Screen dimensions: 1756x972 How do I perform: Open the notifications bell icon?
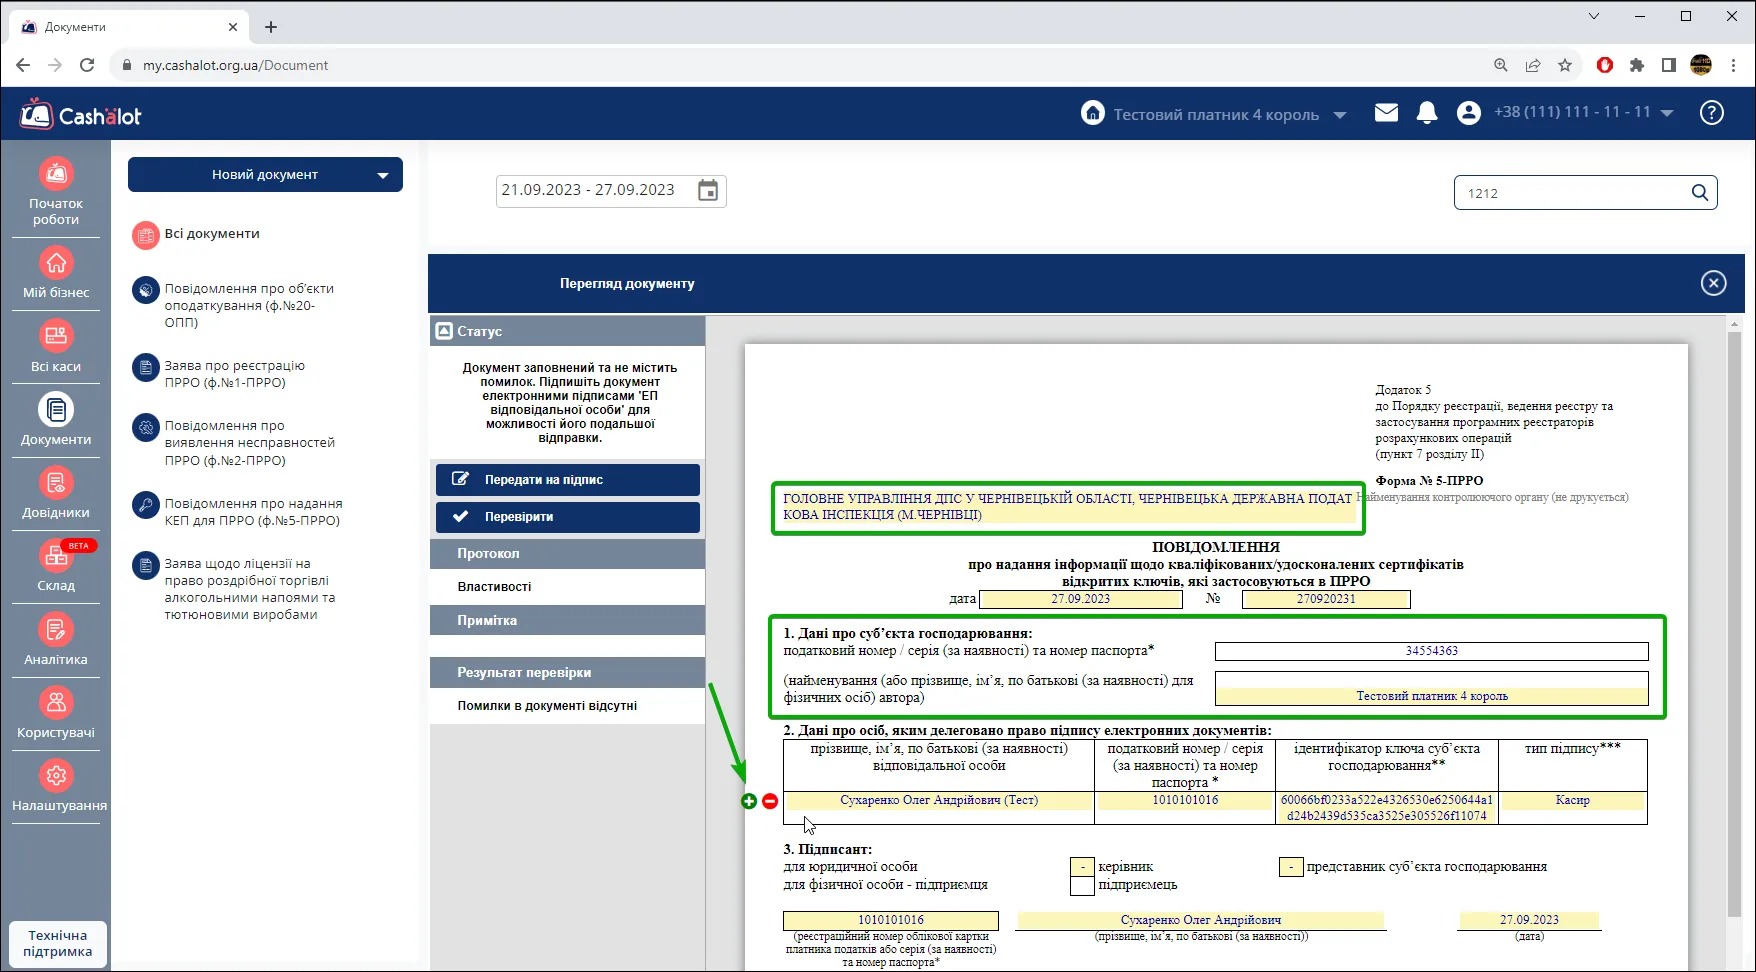pos(1427,113)
